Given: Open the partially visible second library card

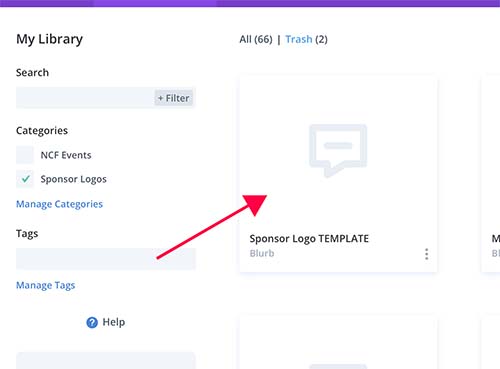Looking at the screenshot, I should (490, 173).
